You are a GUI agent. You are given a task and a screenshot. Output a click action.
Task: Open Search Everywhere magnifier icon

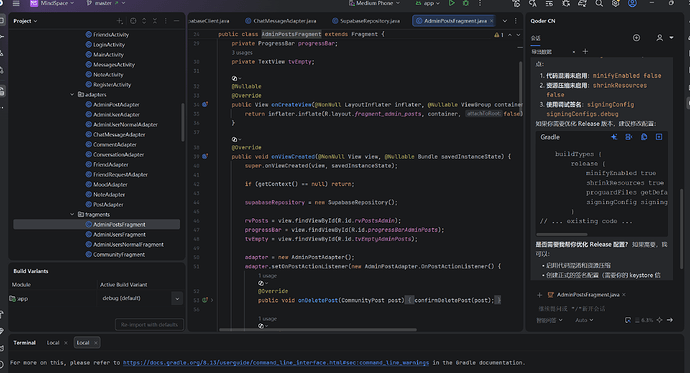(x=599, y=3)
